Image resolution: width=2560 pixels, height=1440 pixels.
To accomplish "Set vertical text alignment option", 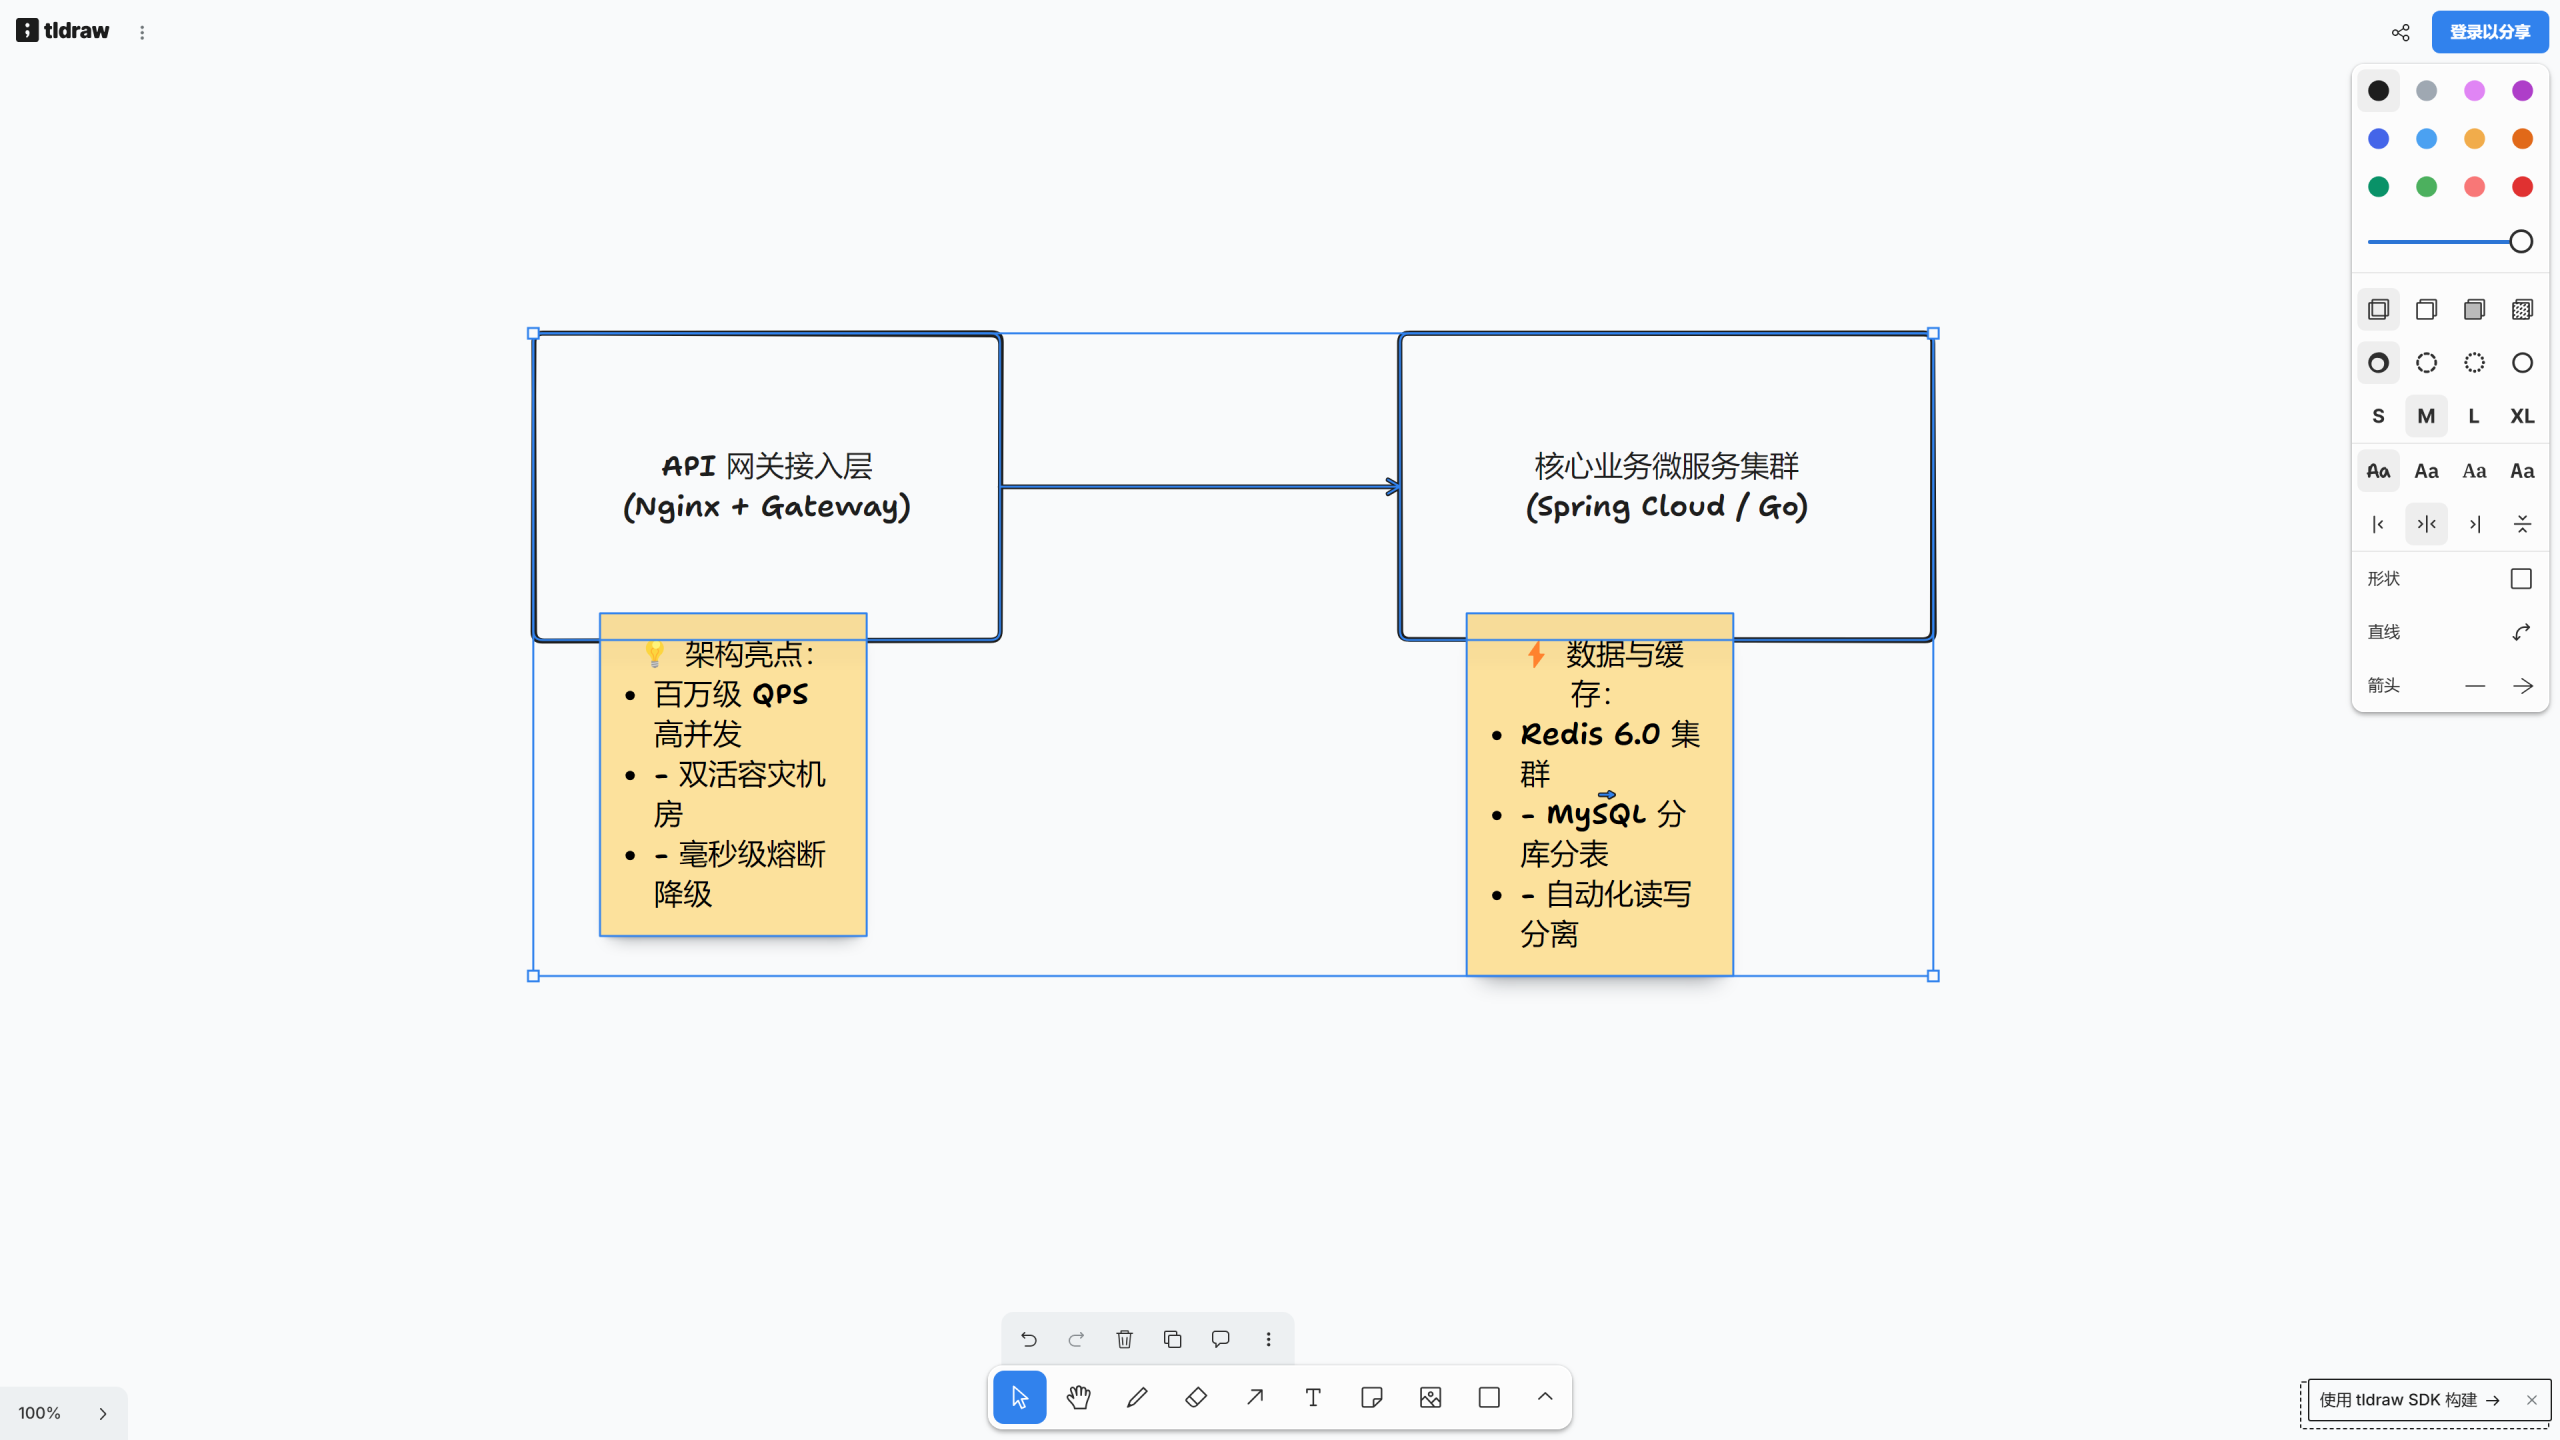I will (2522, 524).
